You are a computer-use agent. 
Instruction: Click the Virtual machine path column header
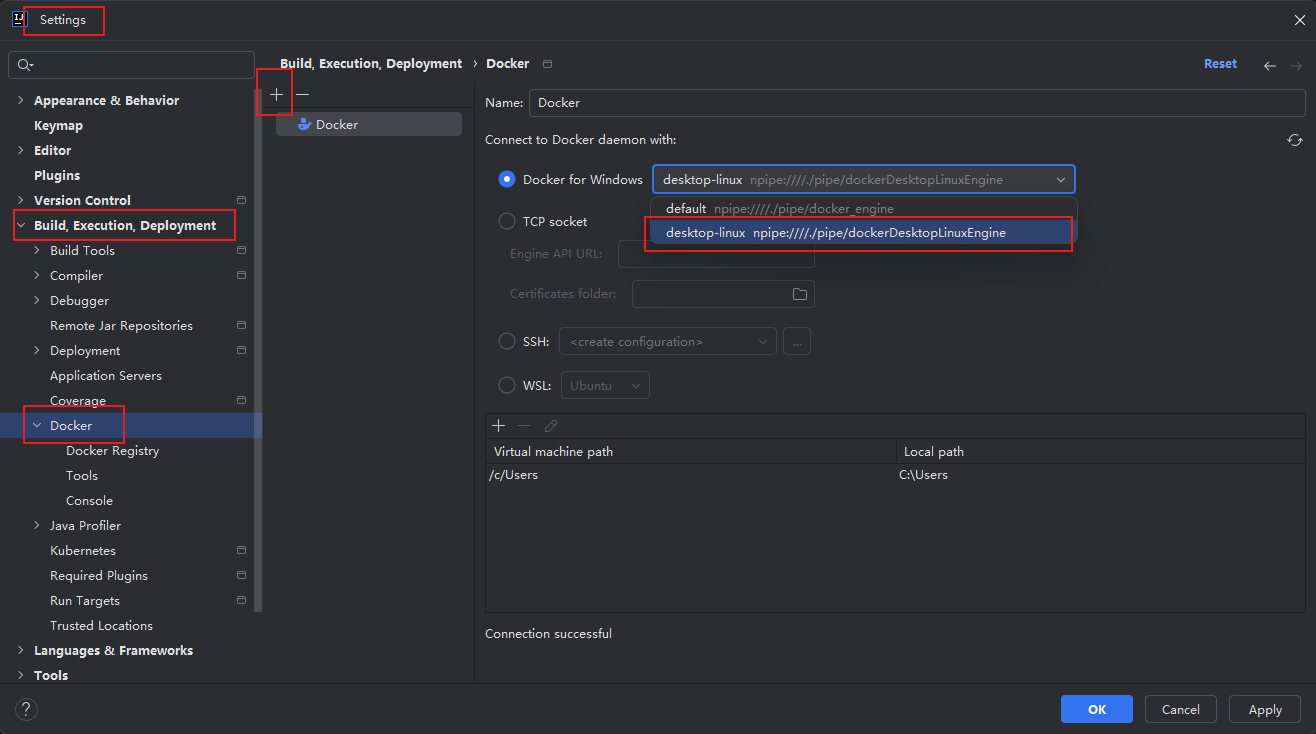click(691, 451)
